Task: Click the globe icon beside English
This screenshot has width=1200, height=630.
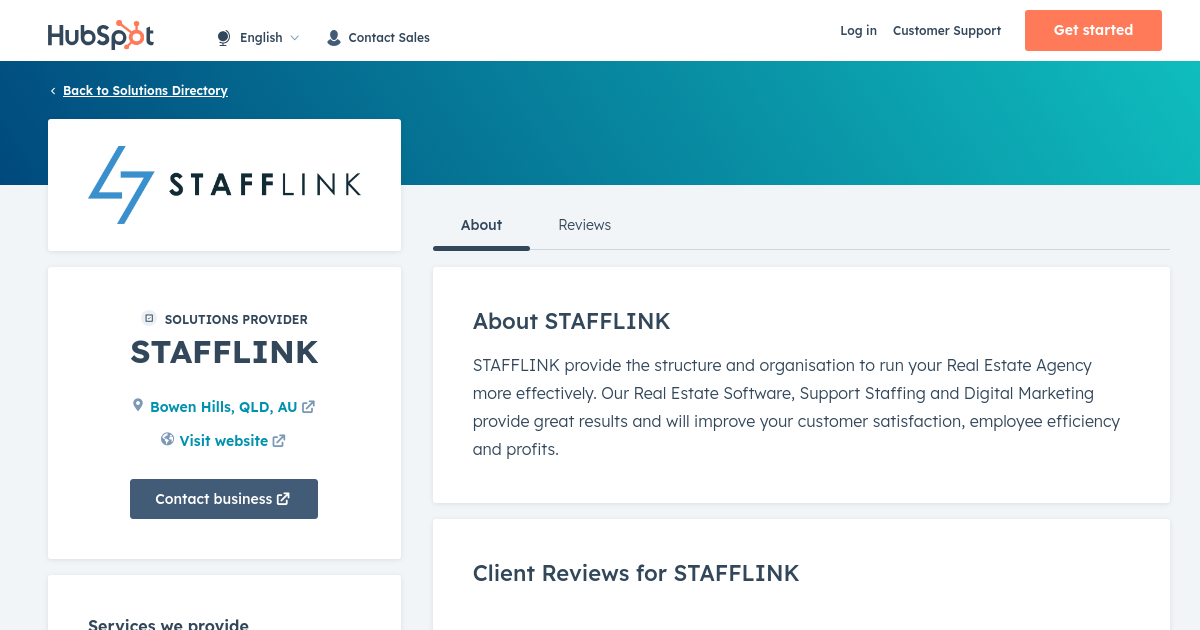Action: [x=224, y=38]
